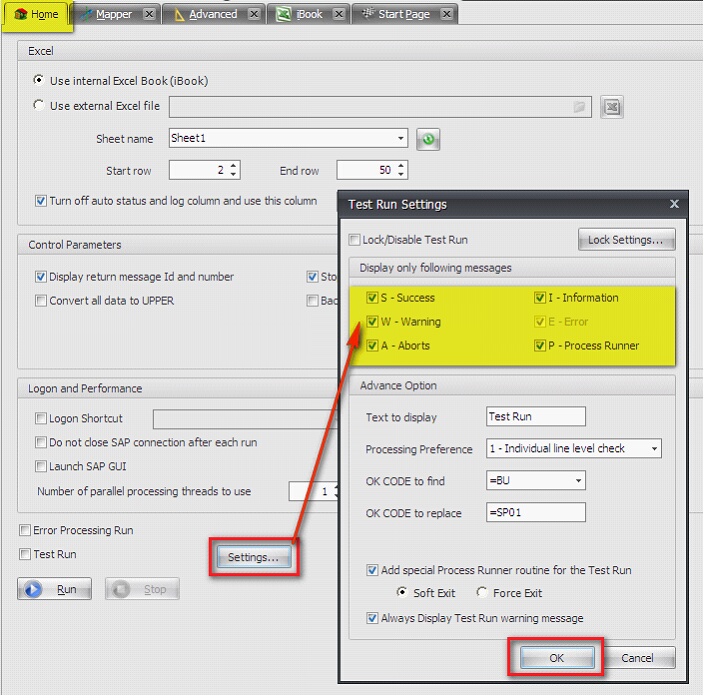Close the Test Run Settings dialog

[674, 204]
